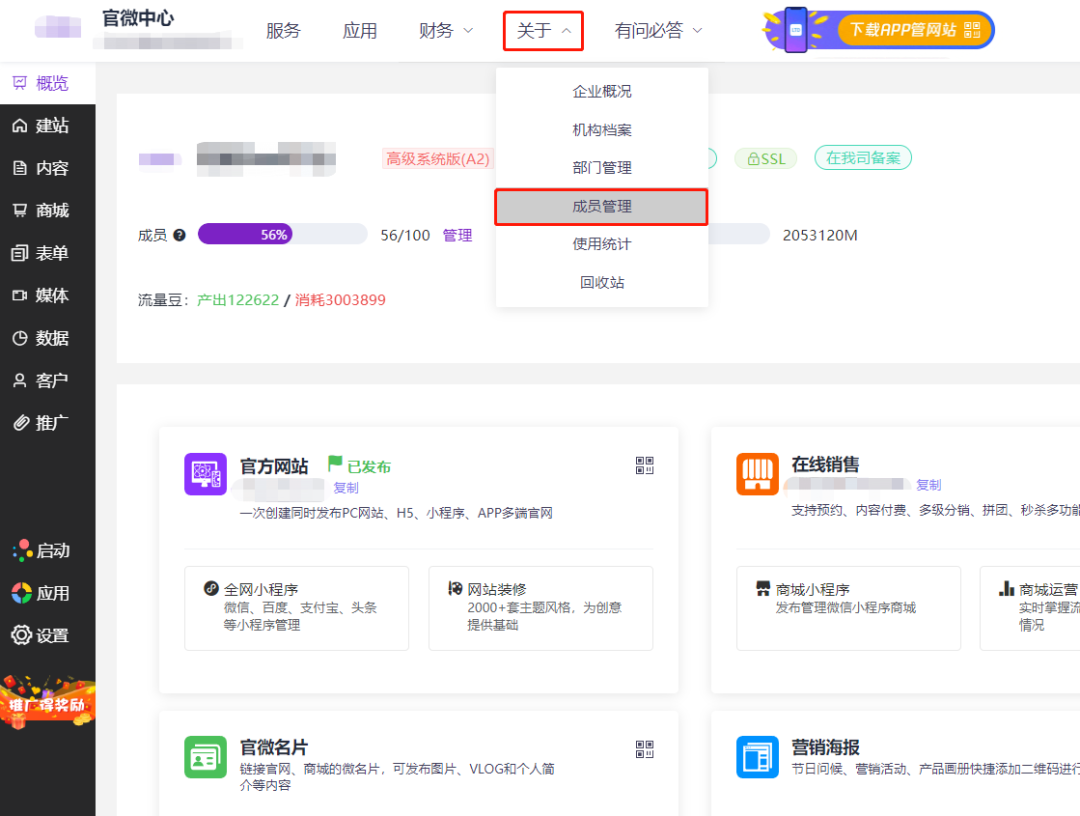1080x816 pixels.
Task: Click the green 官微名片 card icon
Action: pyautogui.click(x=206, y=757)
